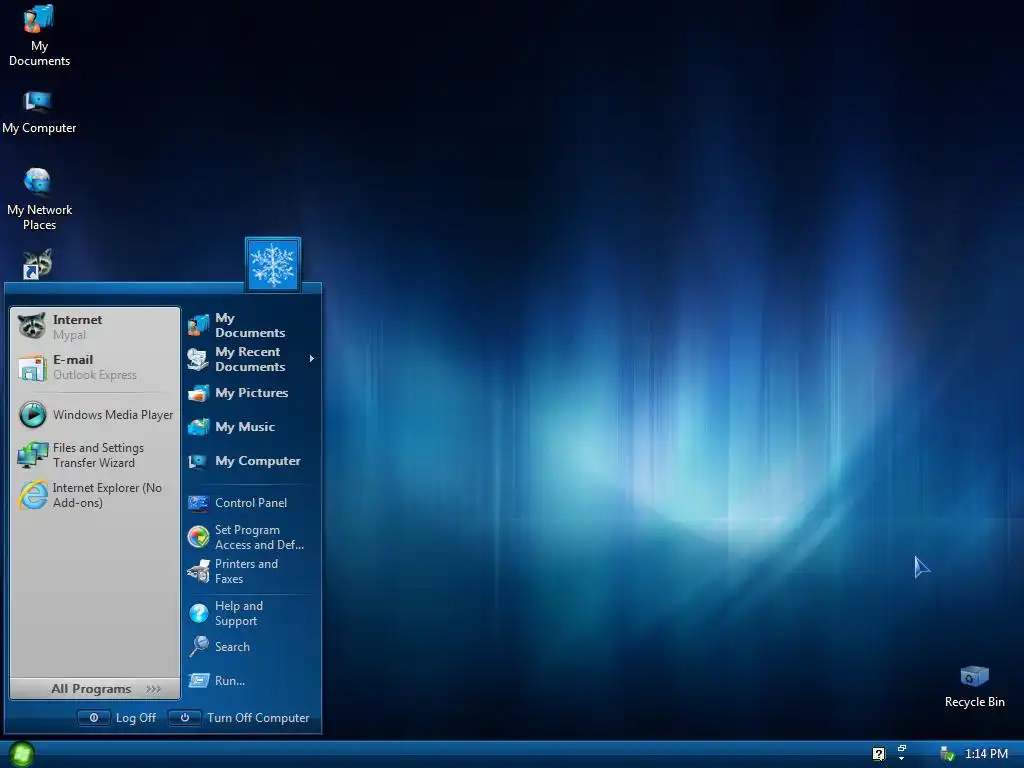Click the Internet Explorer (No Add-ons) icon

point(32,495)
